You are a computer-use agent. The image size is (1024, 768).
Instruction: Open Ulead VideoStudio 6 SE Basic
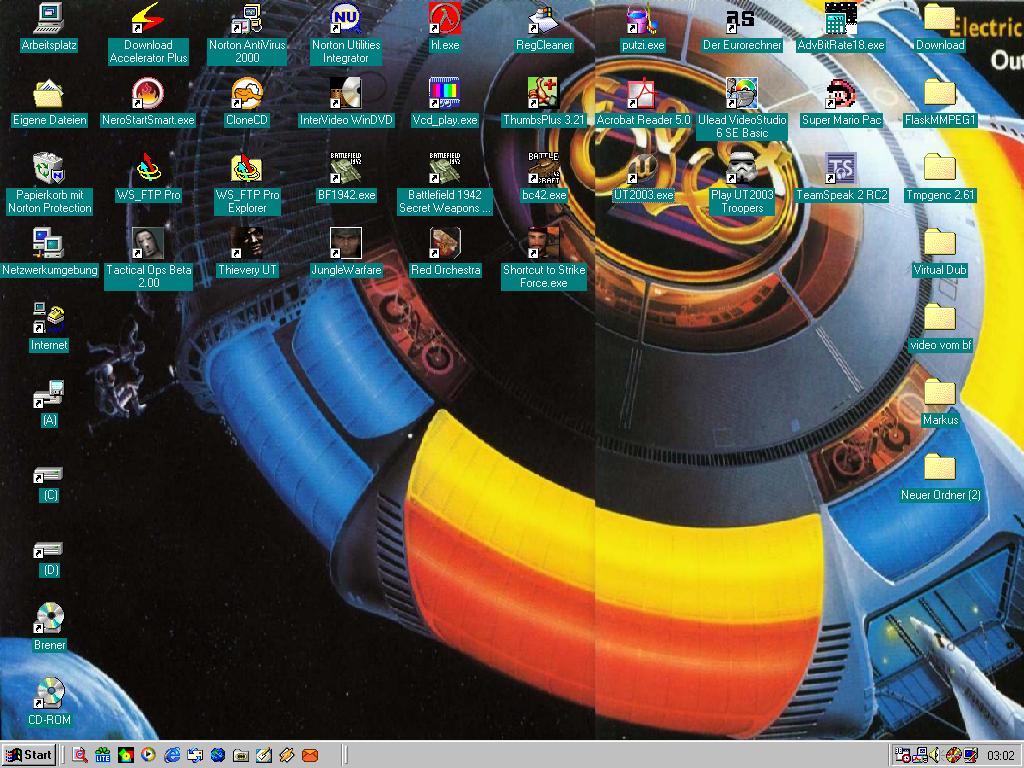coord(742,108)
